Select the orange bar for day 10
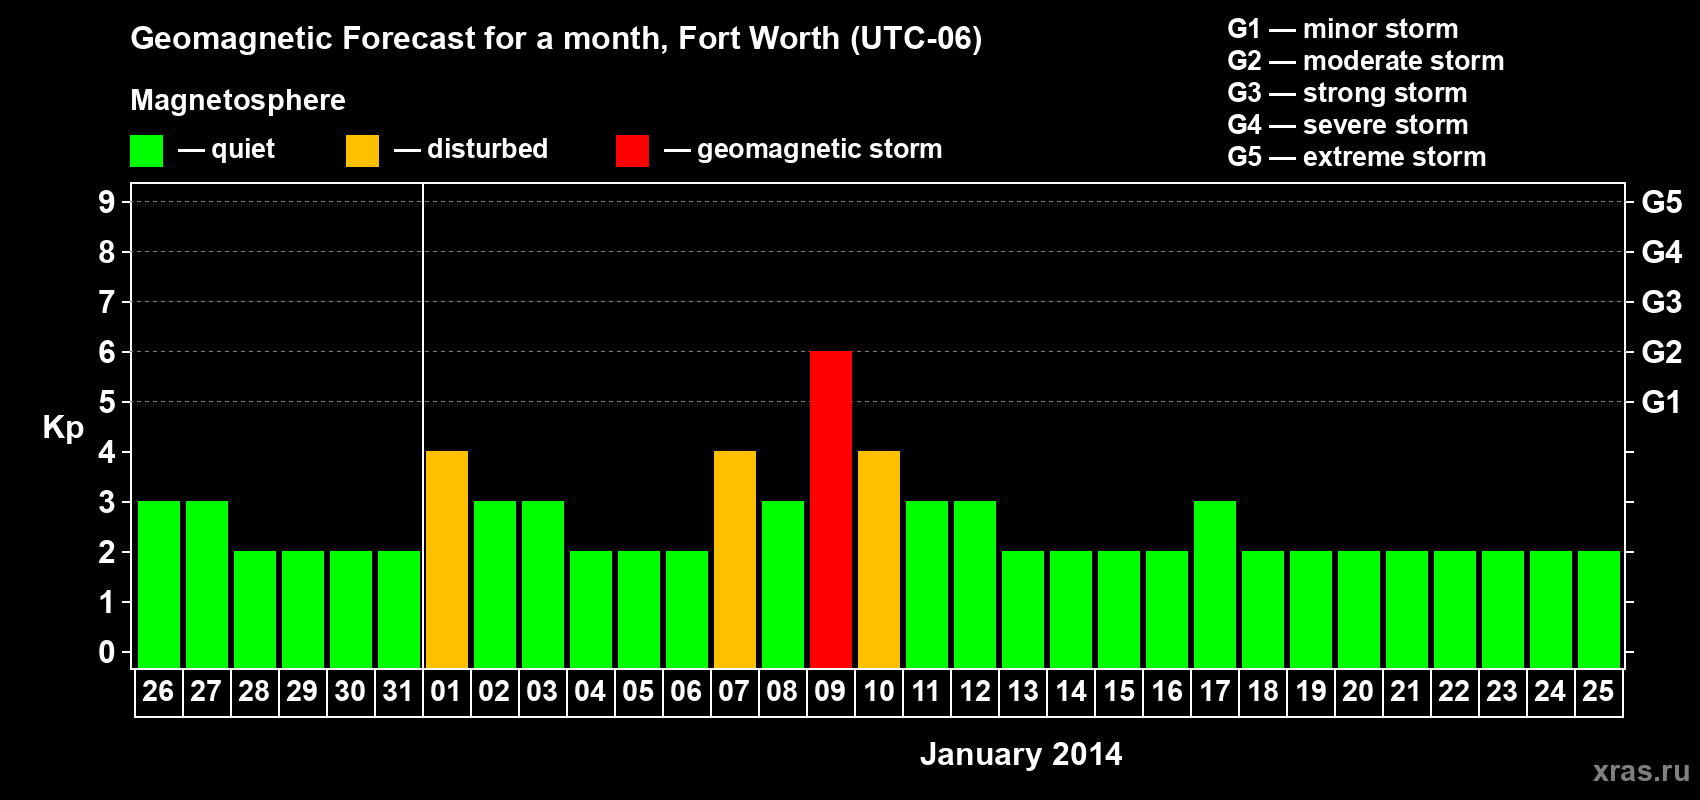This screenshot has width=1700, height=800. click(x=878, y=559)
